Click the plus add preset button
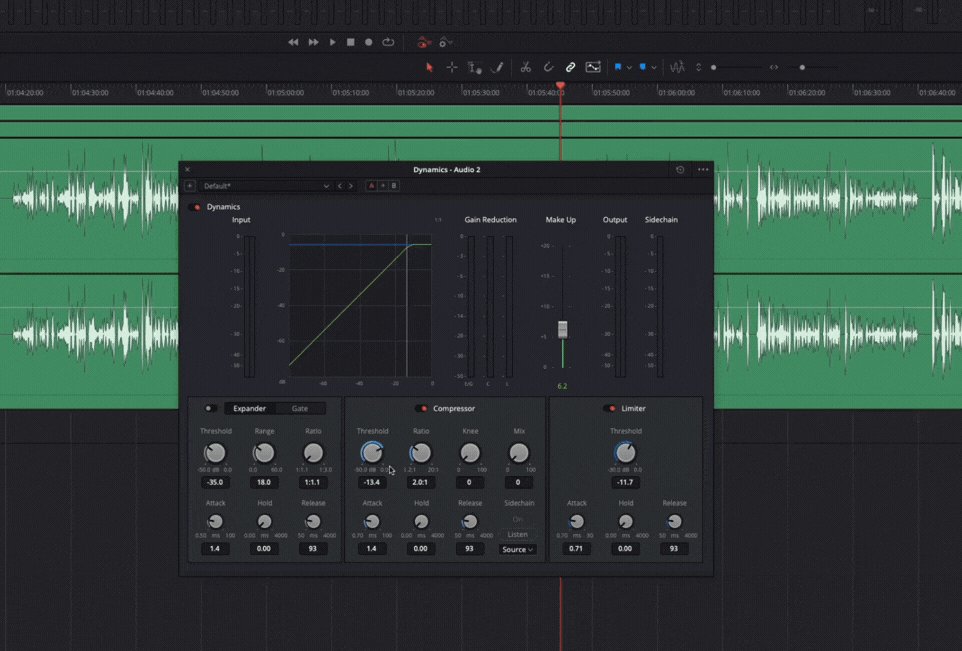This screenshot has height=651, width=962. tap(190, 185)
